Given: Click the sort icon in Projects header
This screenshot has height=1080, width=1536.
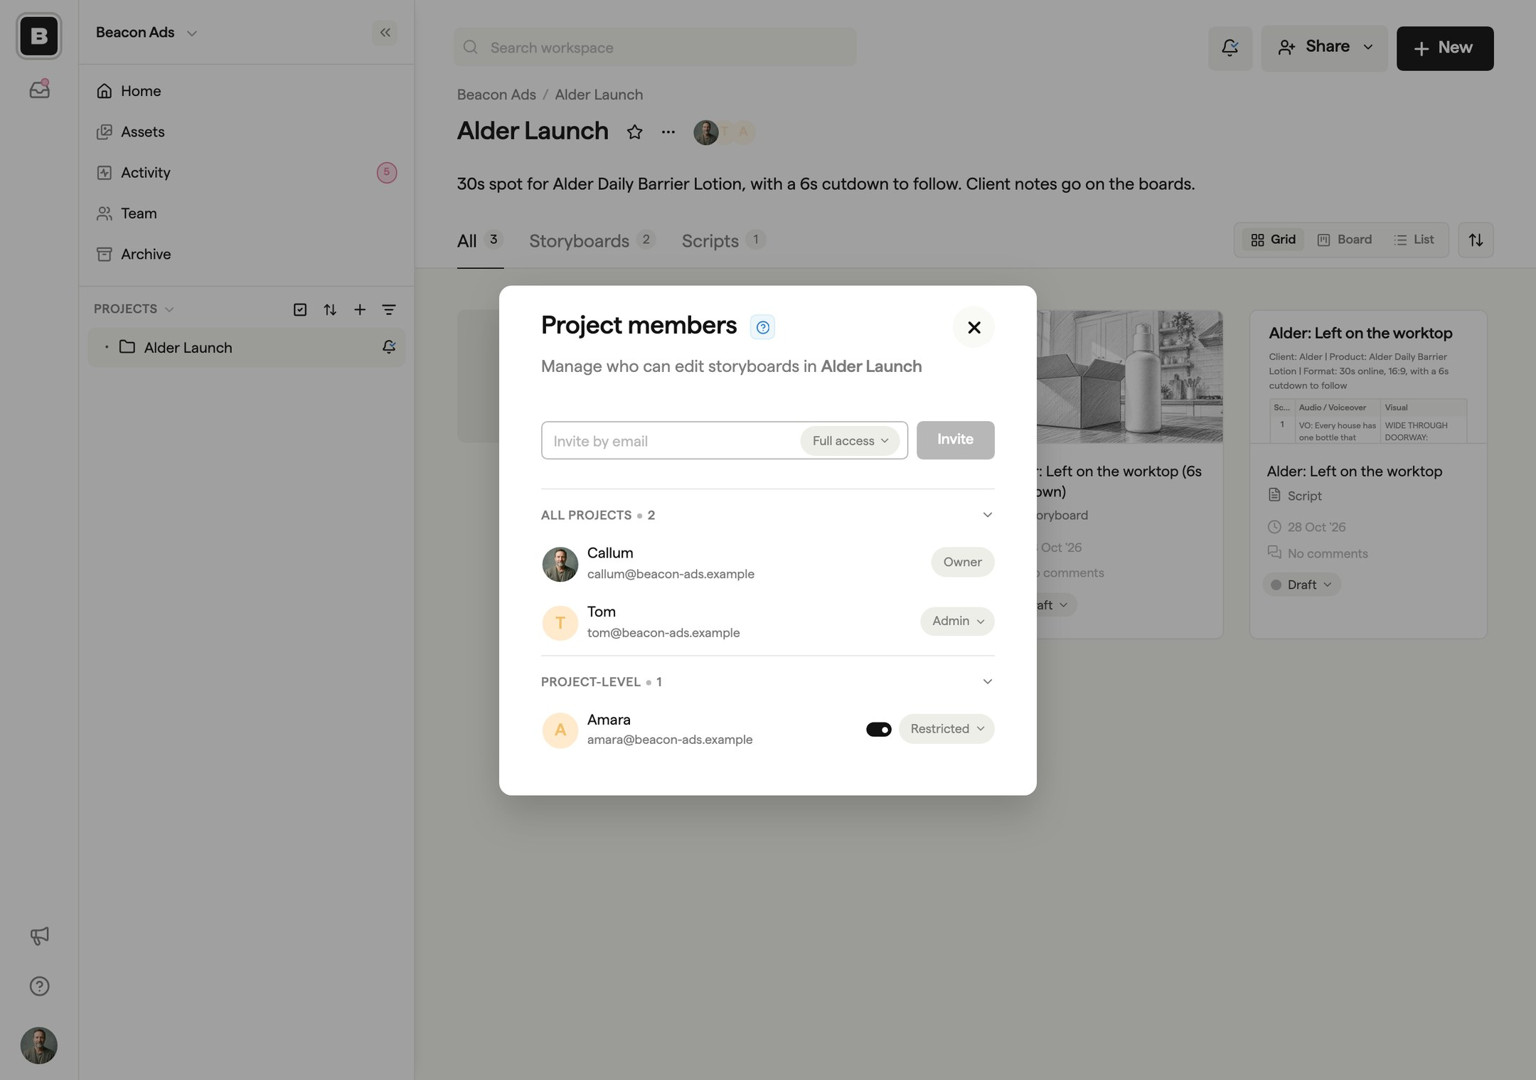Looking at the screenshot, I should click(330, 309).
